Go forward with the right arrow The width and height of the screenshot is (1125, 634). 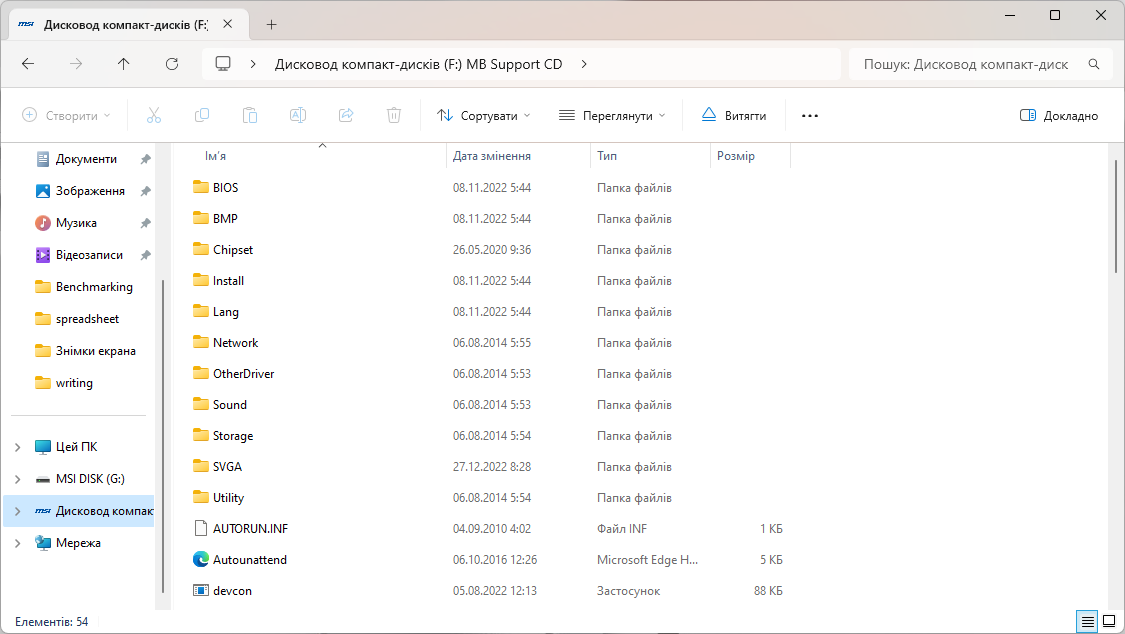pyautogui.click(x=76, y=64)
